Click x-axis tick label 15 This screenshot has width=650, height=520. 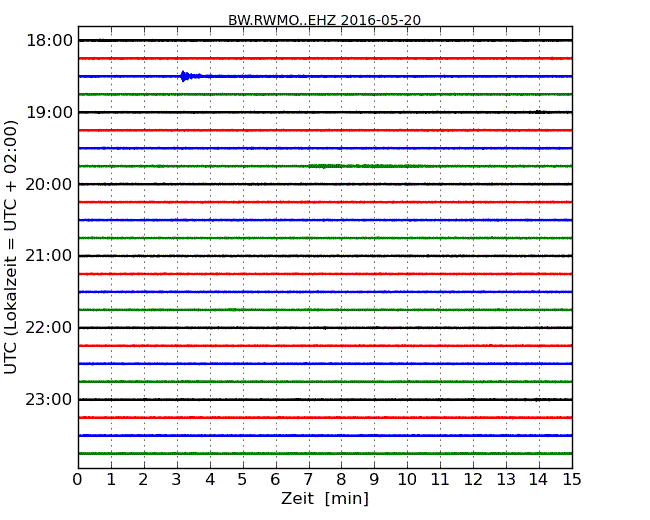(572, 480)
